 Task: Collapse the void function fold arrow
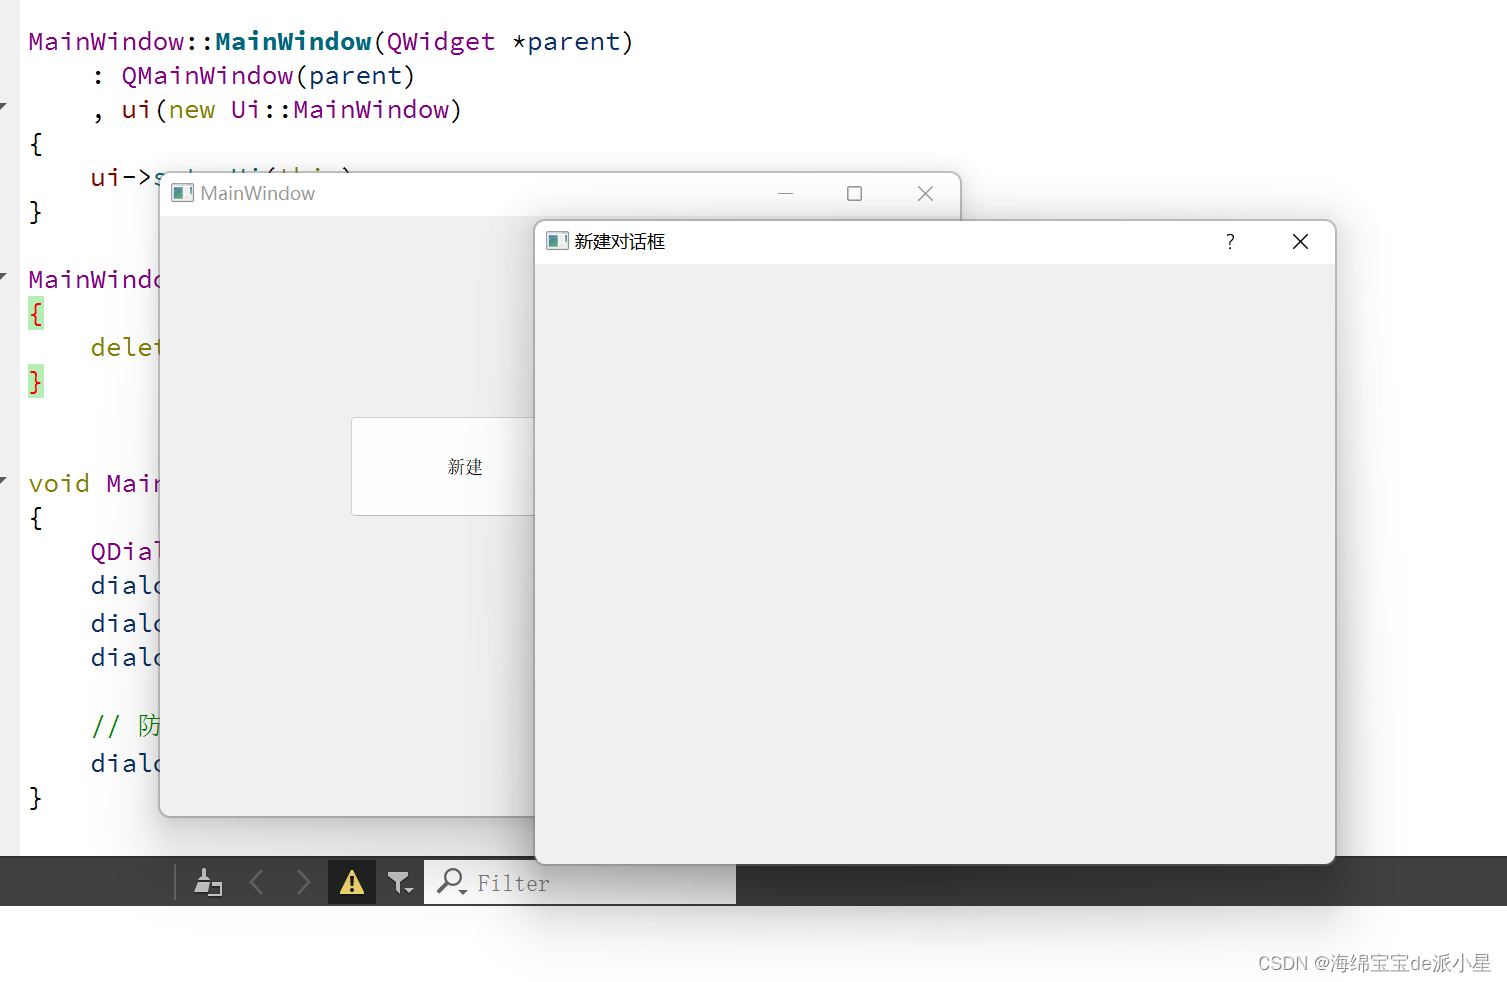[4, 480]
